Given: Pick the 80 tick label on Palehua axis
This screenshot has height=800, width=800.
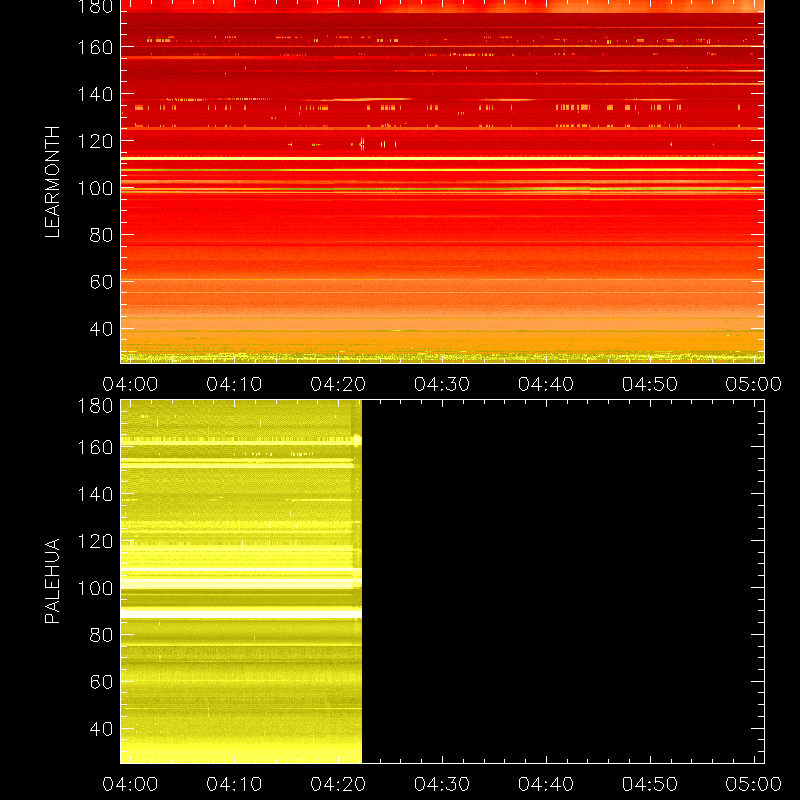Looking at the screenshot, I should 101,635.
